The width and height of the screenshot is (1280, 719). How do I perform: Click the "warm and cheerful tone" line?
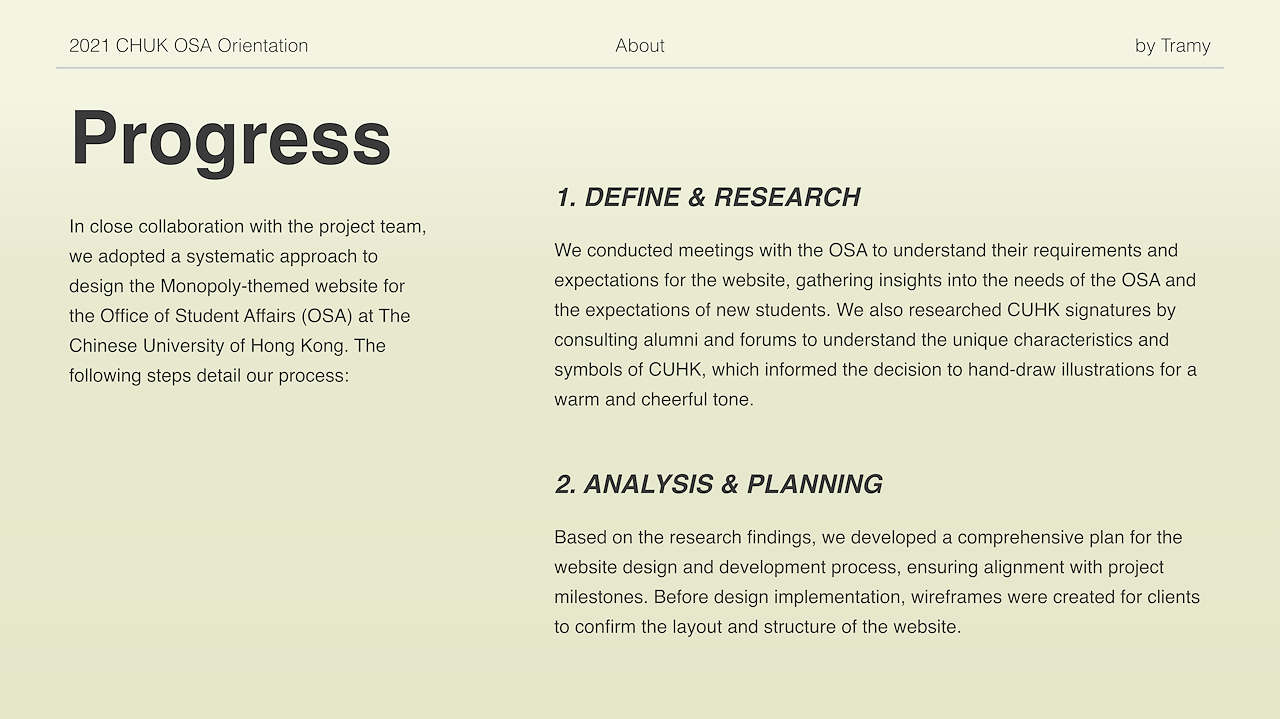(653, 400)
